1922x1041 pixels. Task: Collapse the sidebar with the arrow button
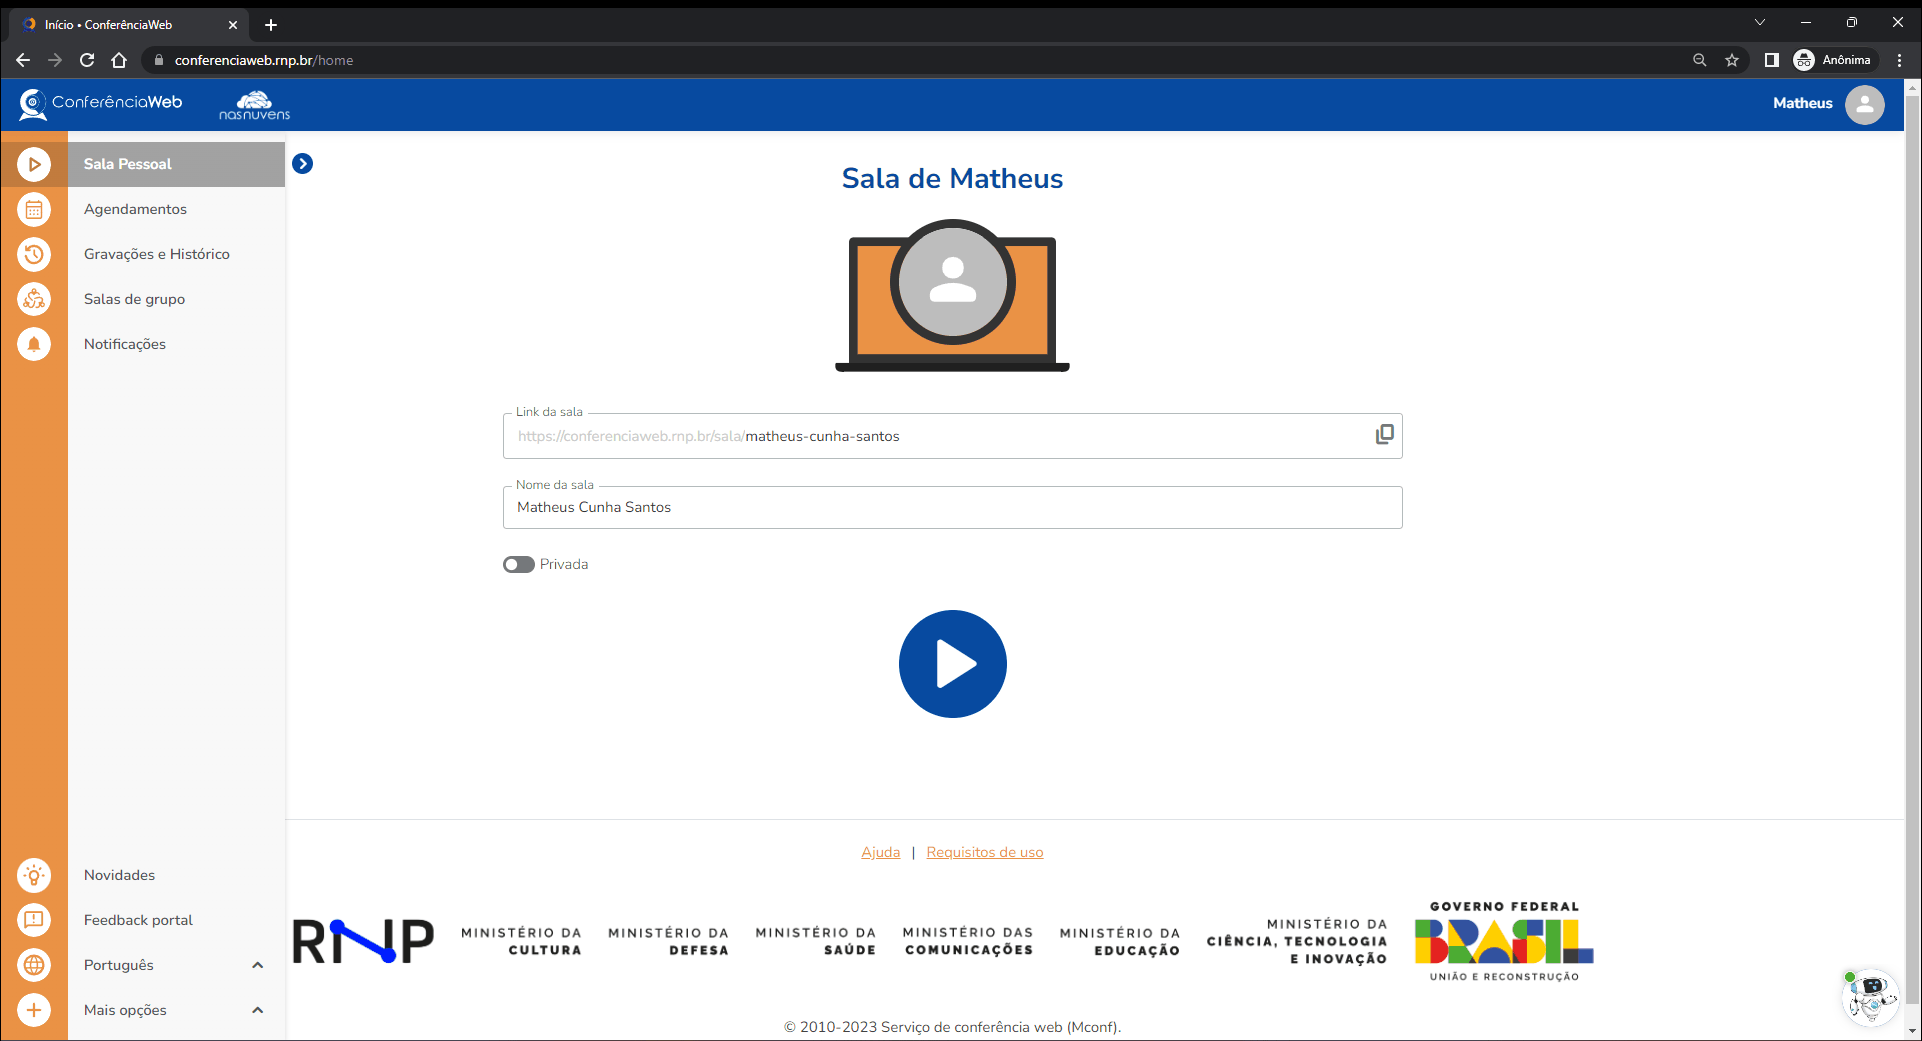(x=302, y=164)
